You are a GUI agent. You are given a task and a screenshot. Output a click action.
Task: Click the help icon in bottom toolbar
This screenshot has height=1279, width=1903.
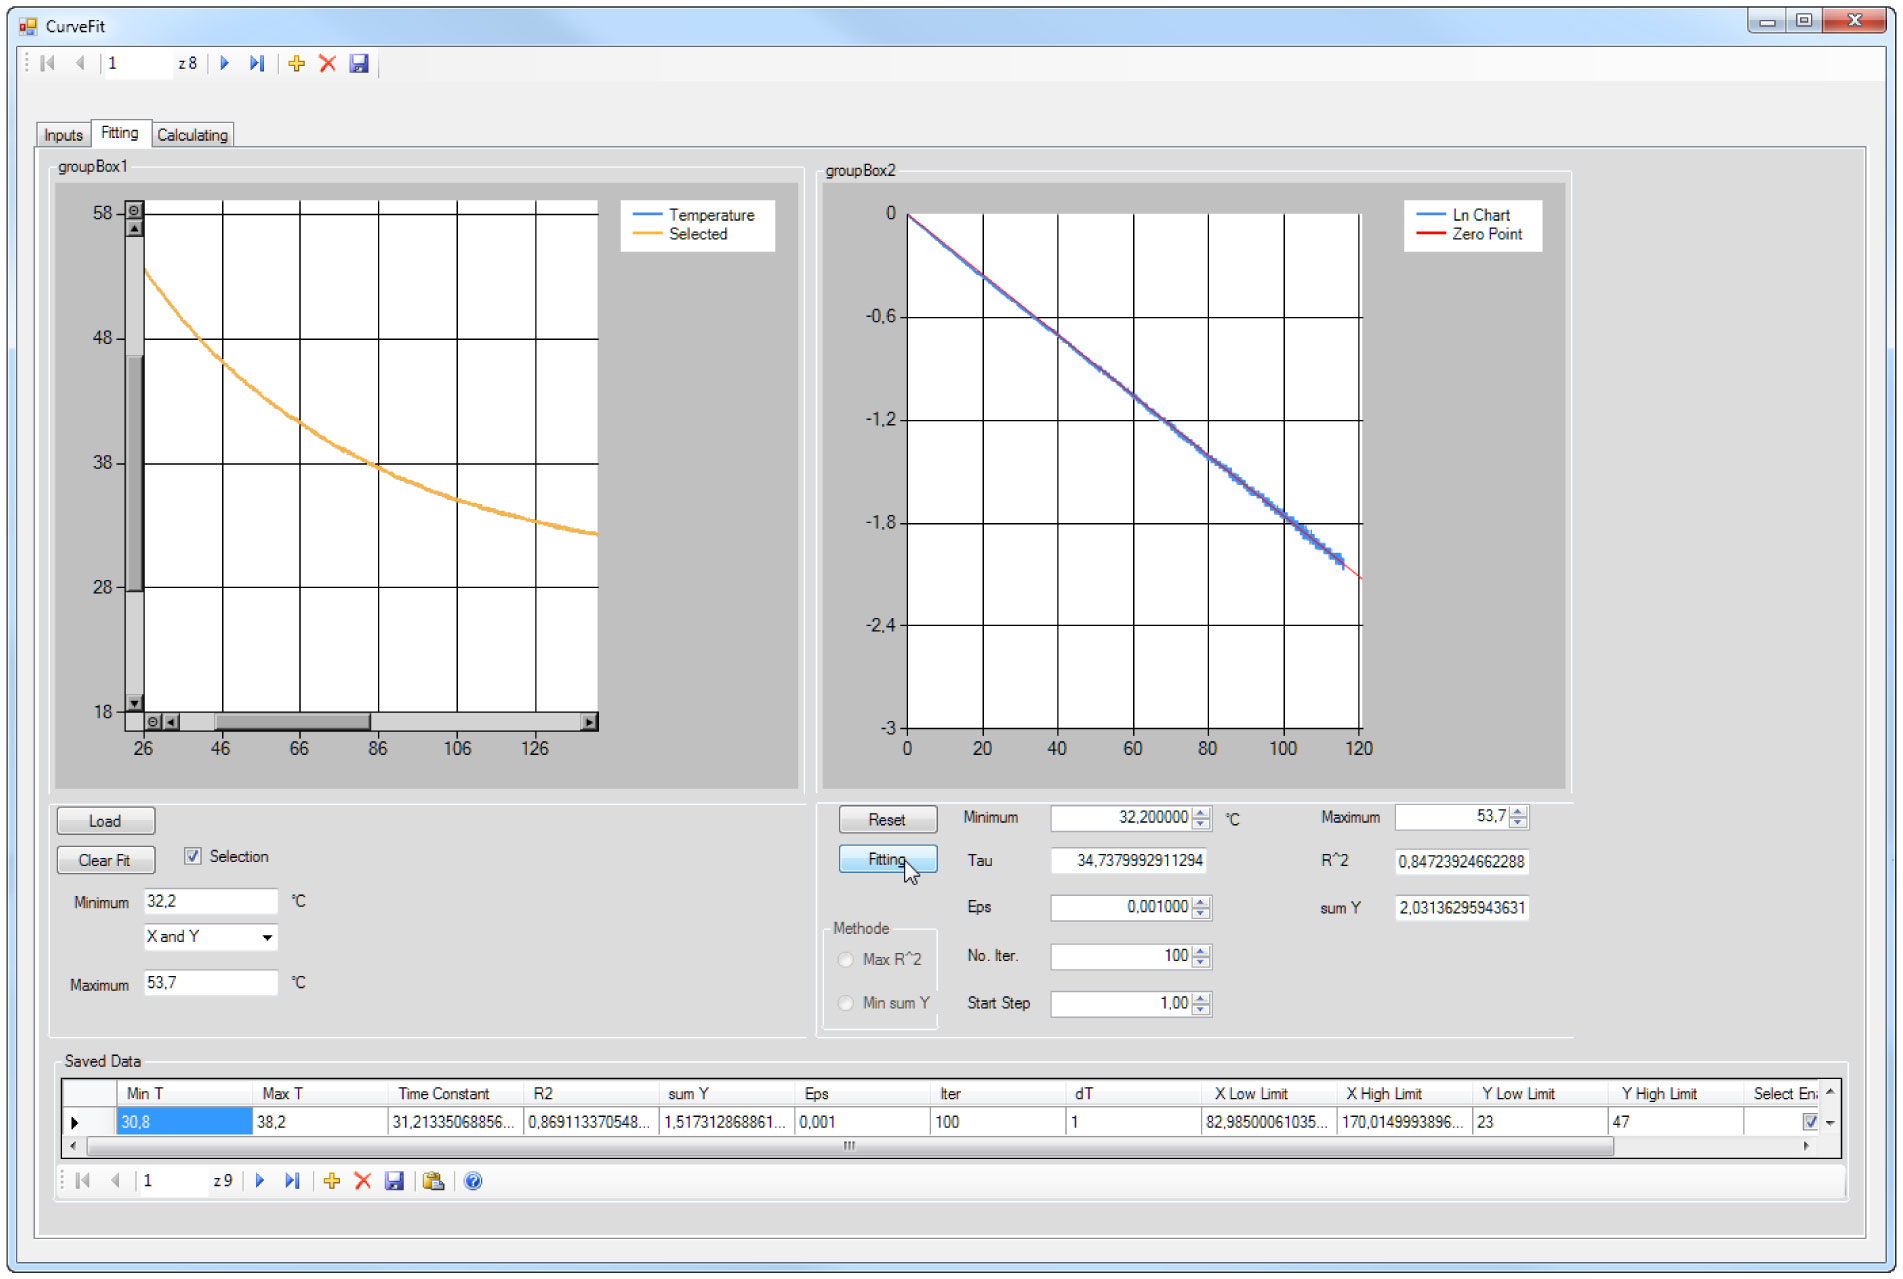(473, 1181)
